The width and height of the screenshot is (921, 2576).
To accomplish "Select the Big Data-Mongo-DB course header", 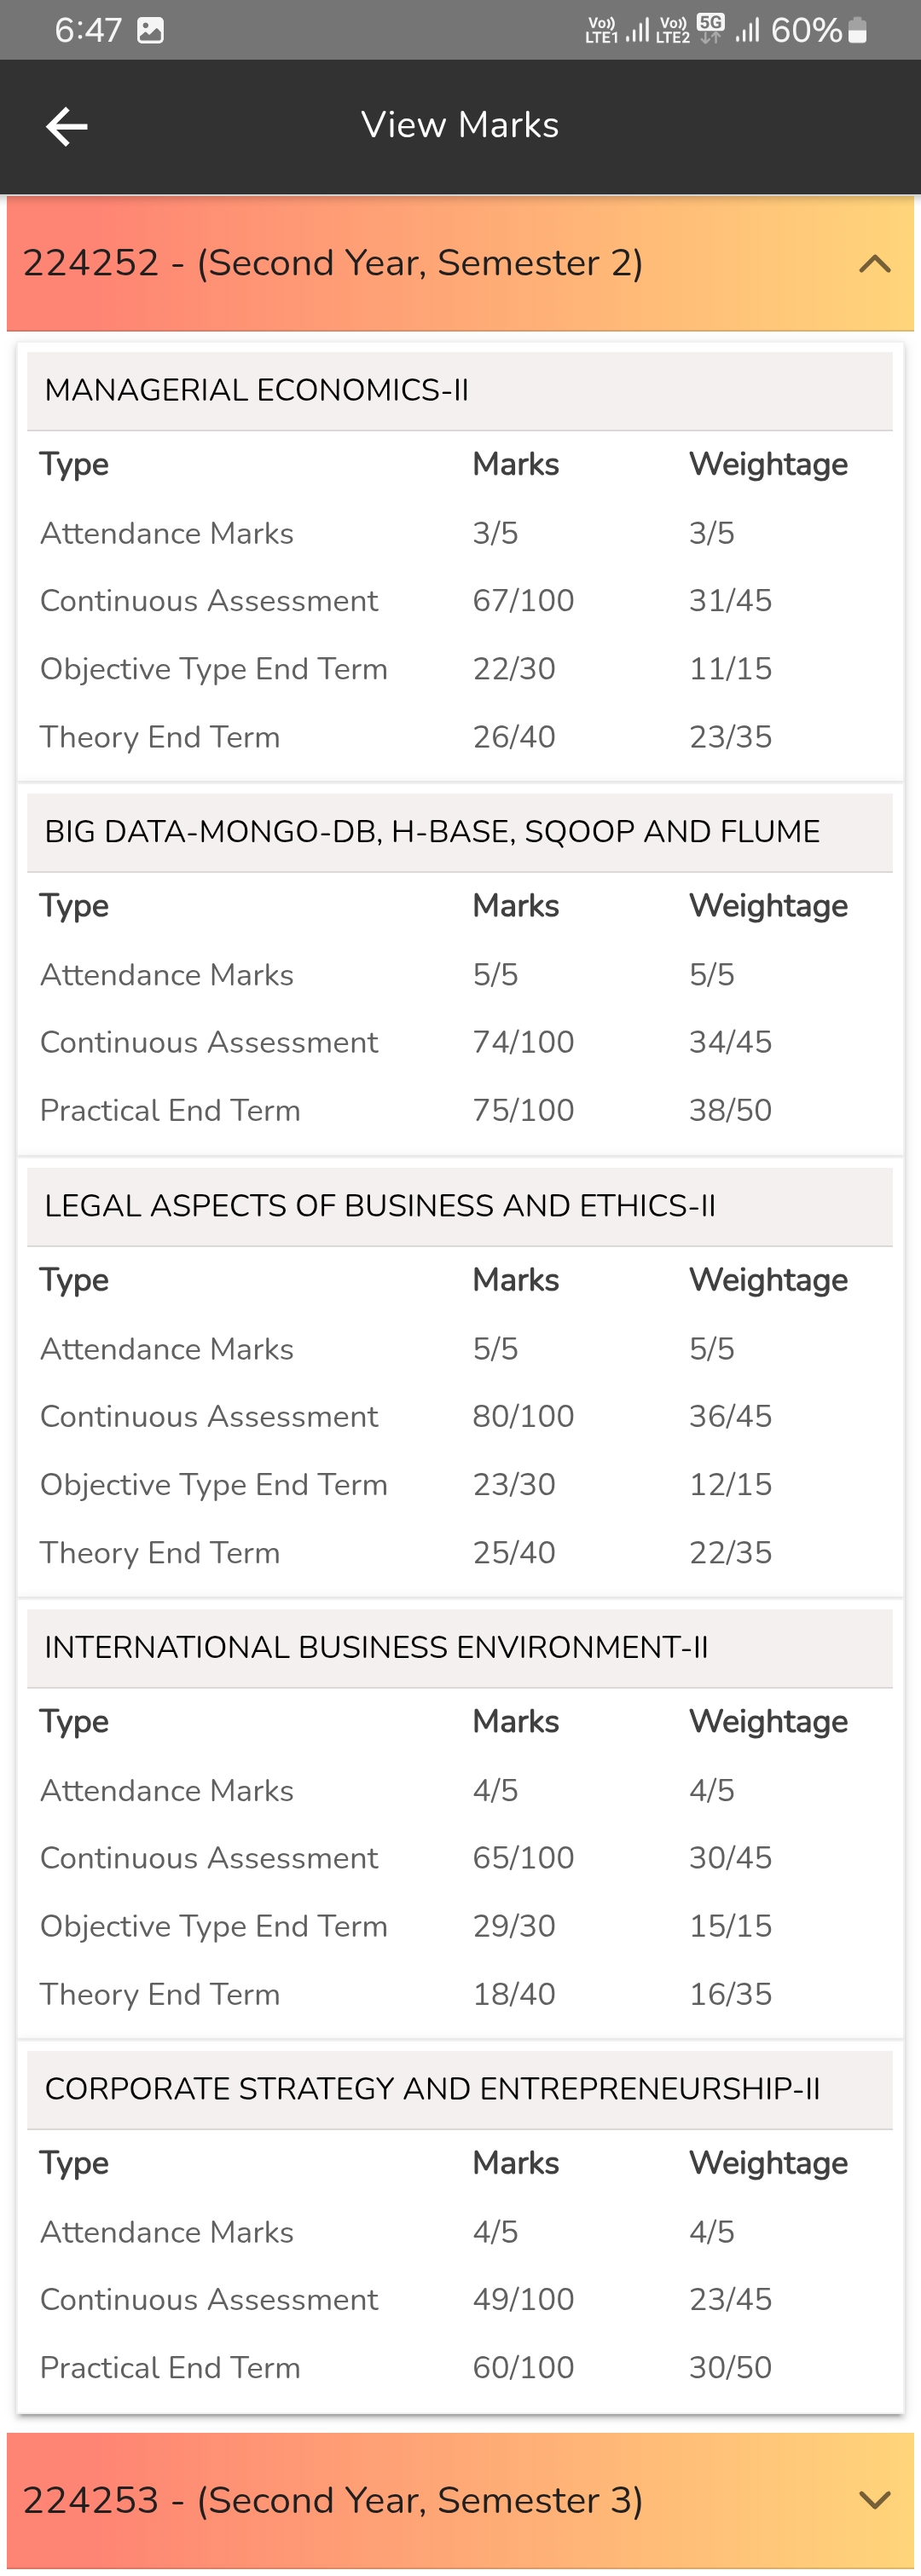I will [432, 832].
